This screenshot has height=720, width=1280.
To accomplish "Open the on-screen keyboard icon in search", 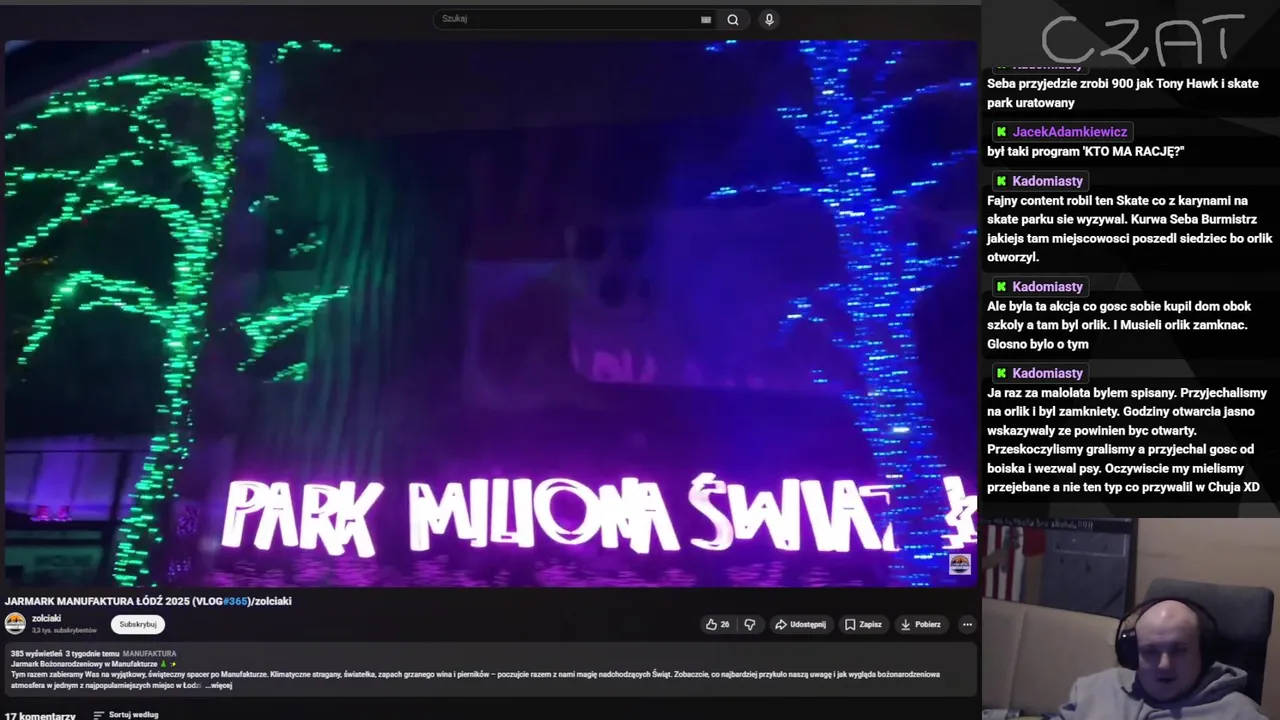I will (706, 19).
